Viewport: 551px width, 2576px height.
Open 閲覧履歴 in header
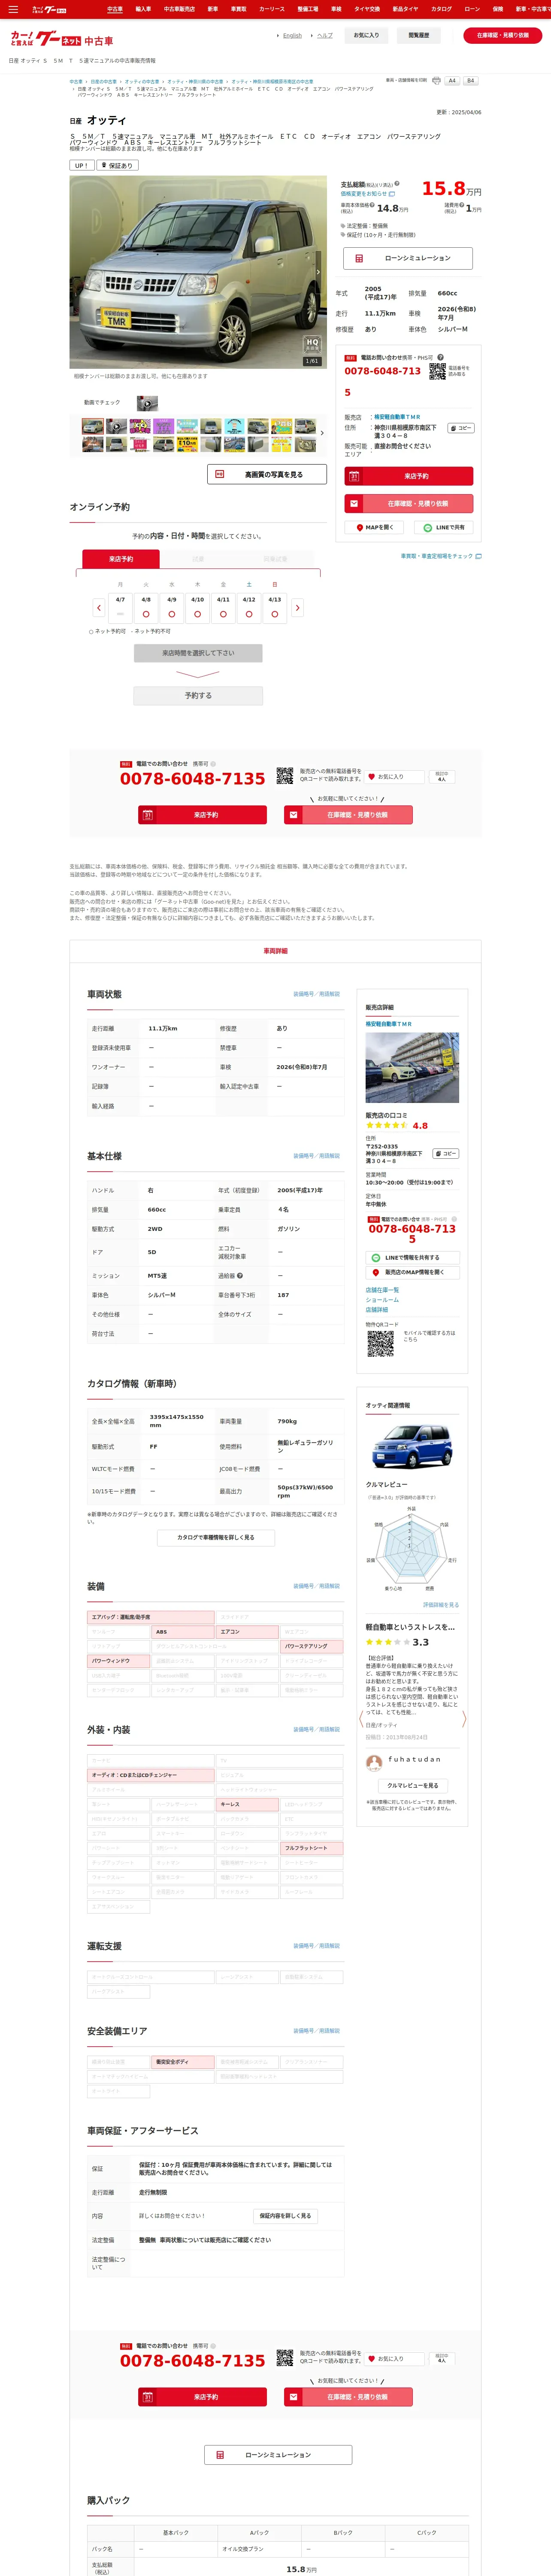pyautogui.click(x=418, y=35)
